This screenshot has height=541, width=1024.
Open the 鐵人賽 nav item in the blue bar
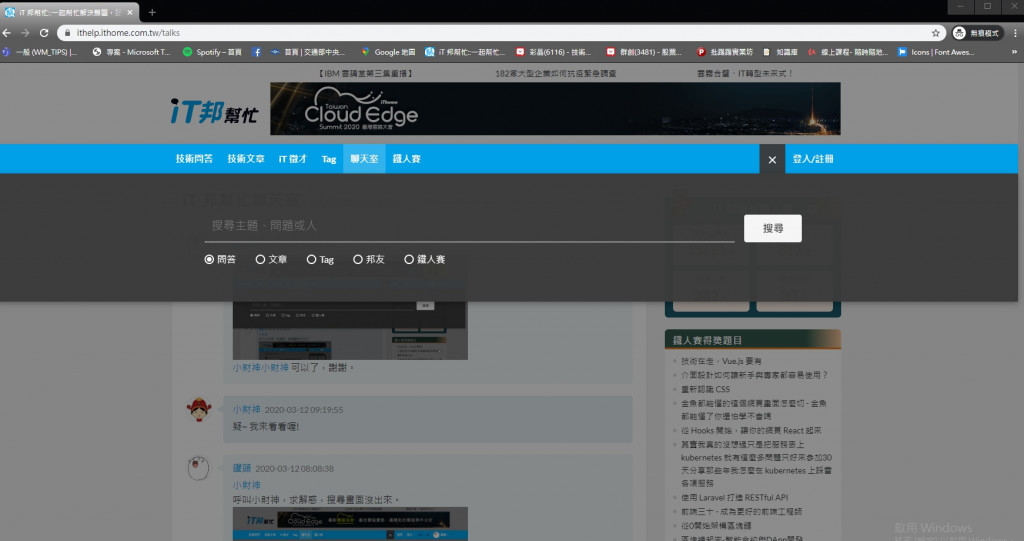coord(406,159)
